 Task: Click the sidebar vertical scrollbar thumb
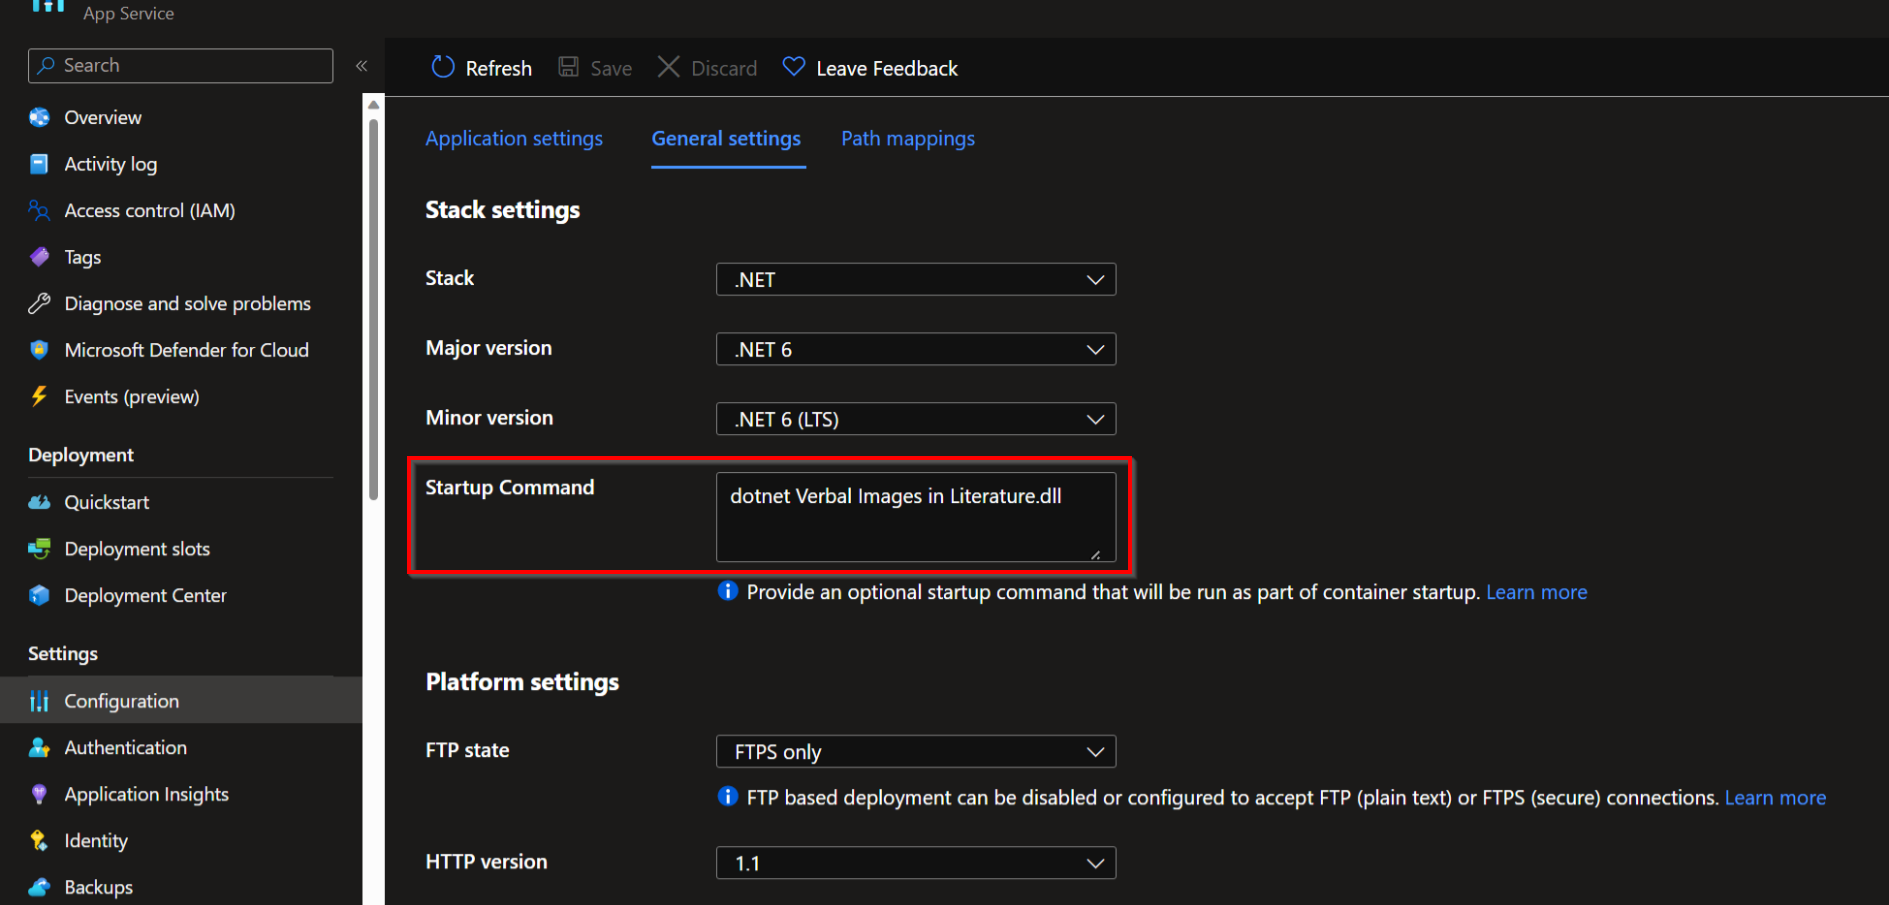pos(373,308)
